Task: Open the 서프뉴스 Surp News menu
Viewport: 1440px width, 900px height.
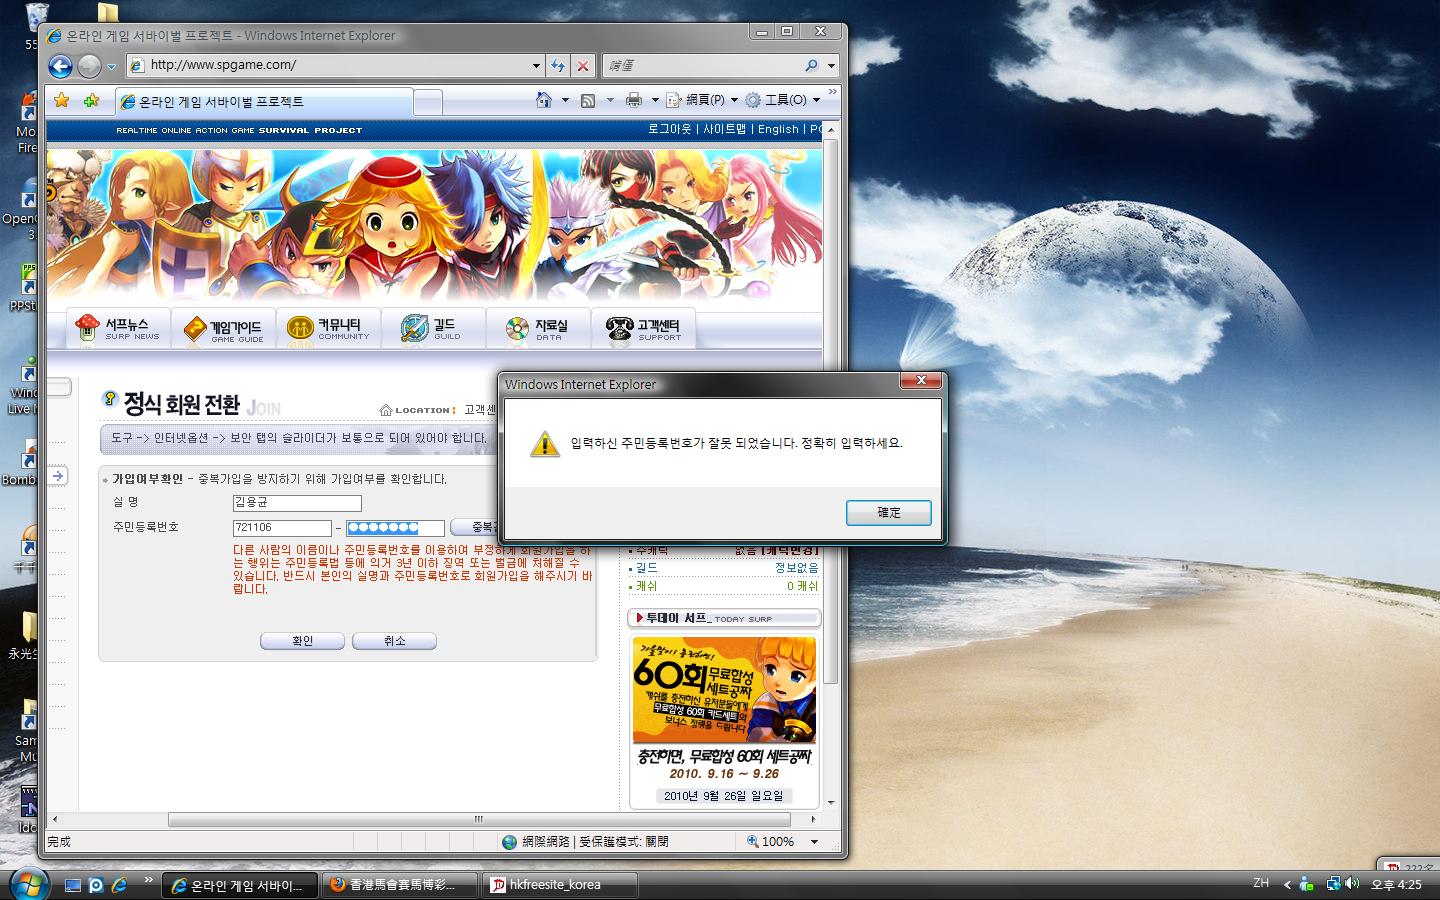Action: pyautogui.click(x=120, y=328)
